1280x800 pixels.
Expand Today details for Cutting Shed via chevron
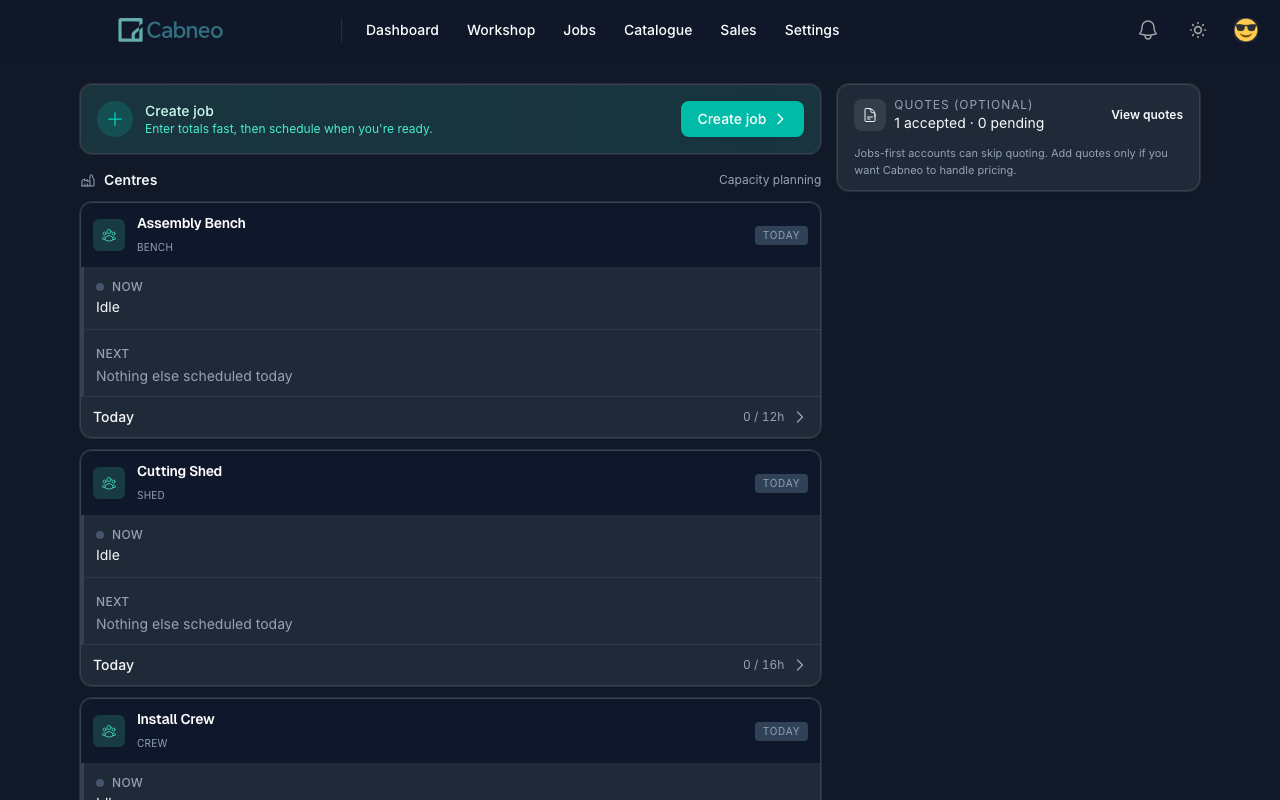pyautogui.click(x=799, y=665)
